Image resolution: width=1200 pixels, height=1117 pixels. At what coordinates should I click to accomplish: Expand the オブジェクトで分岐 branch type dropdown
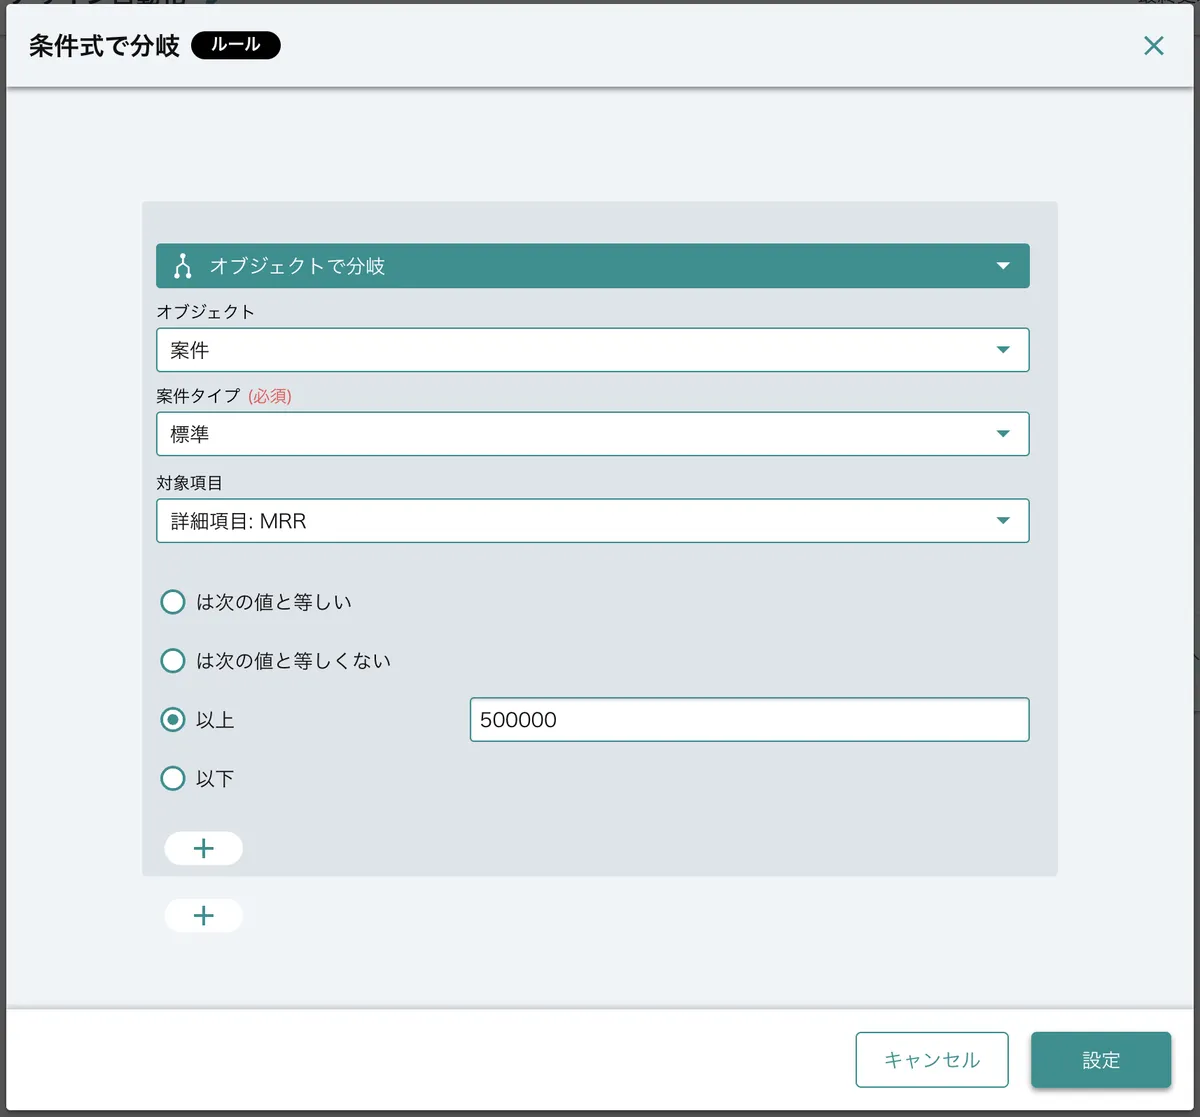[x=1002, y=266]
